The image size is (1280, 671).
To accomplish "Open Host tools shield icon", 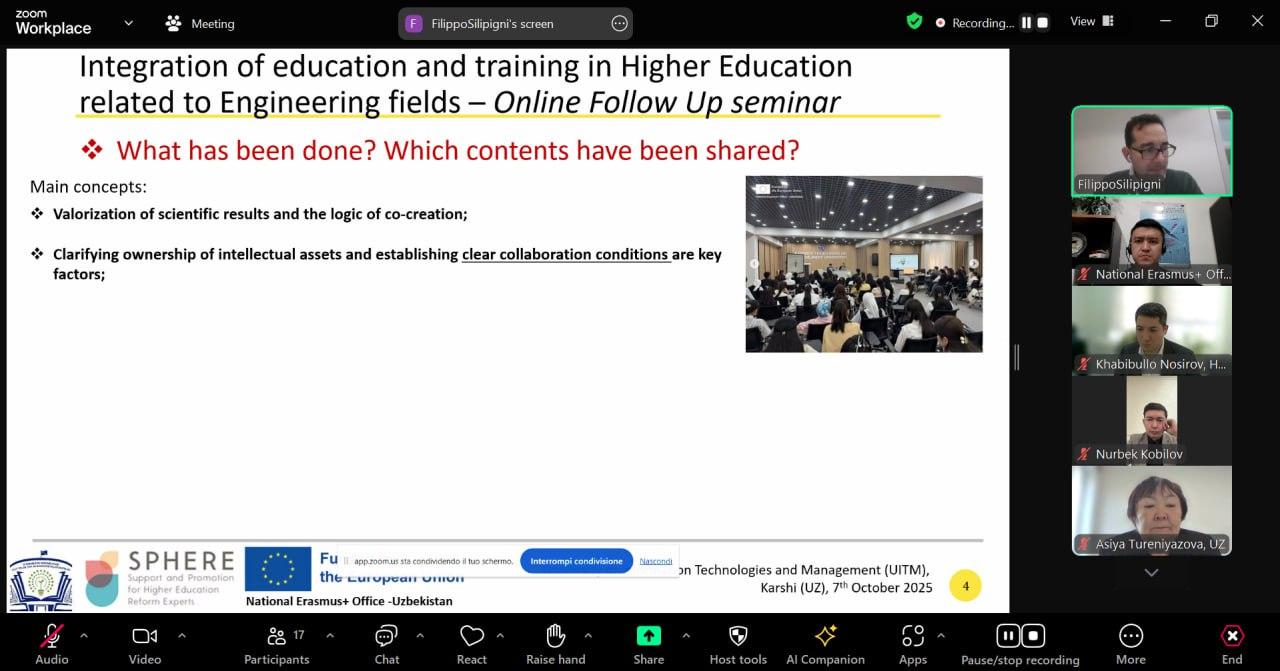I will [738, 637].
